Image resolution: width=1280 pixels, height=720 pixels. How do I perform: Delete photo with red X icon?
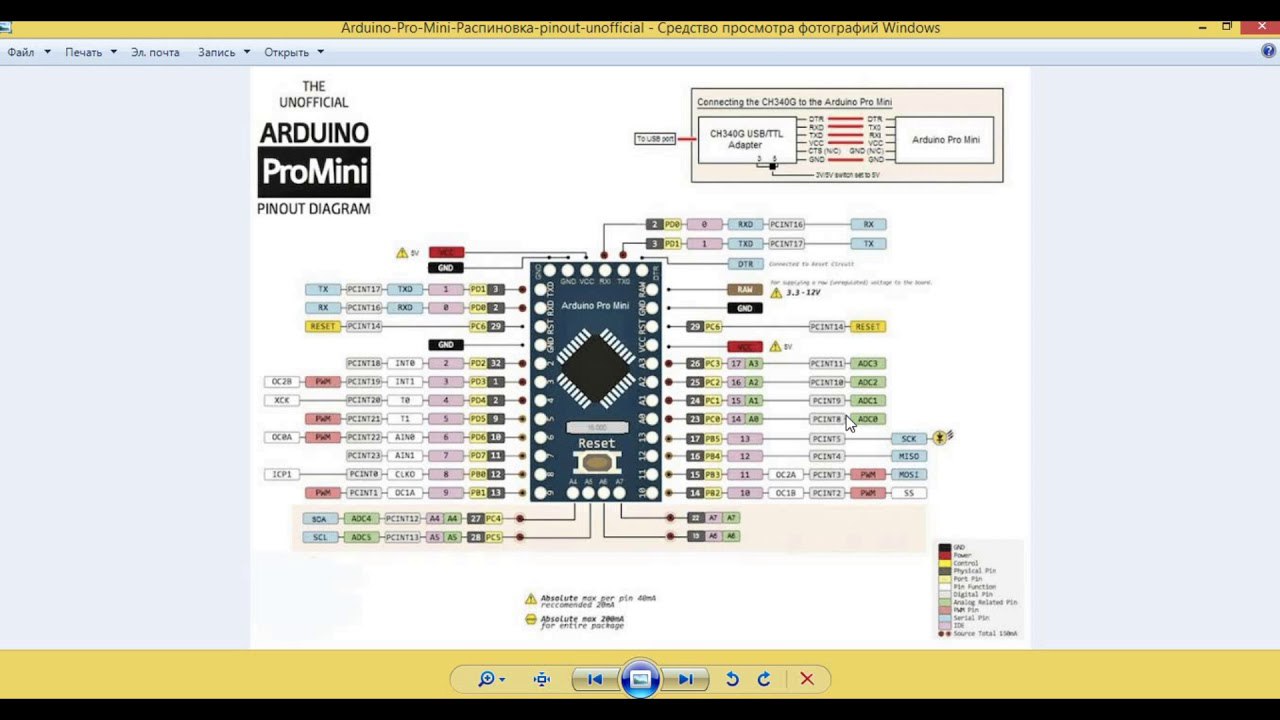[x=807, y=679]
